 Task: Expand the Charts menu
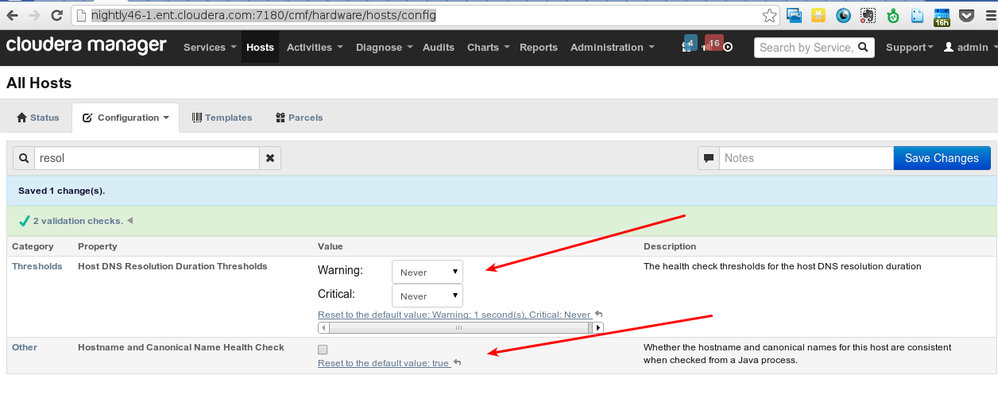coord(488,47)
